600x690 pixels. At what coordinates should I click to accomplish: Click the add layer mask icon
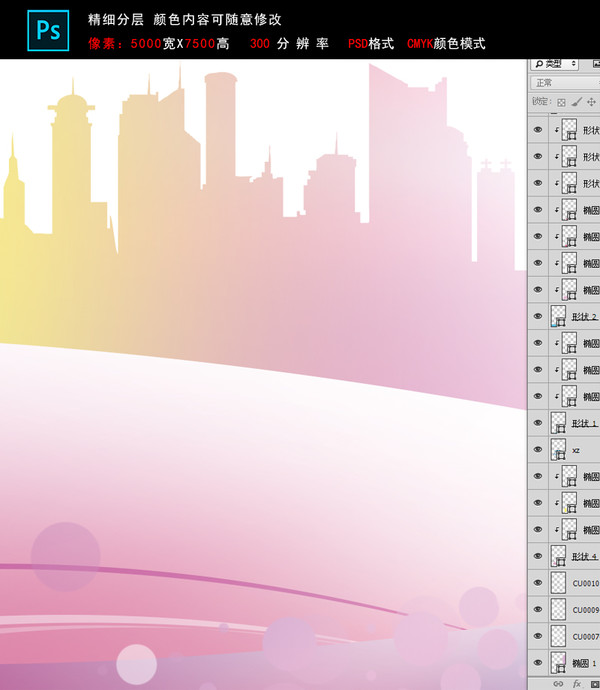click(x=596, y=684)
